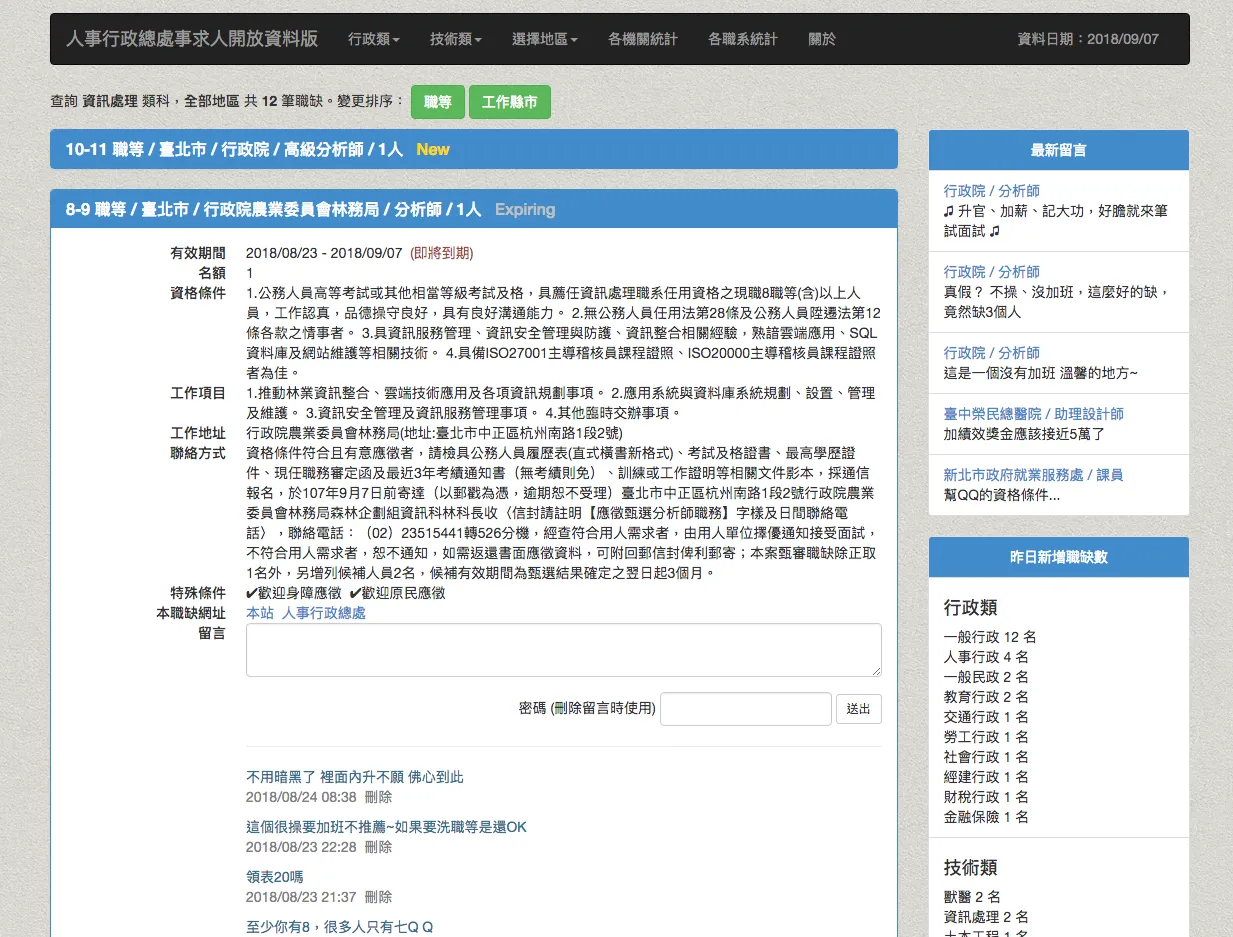The height and width of the screenshot is (937, 1233).
Task: Click the 人事行政總處事求人開放資料版 brand link
Action: (190, 39)
